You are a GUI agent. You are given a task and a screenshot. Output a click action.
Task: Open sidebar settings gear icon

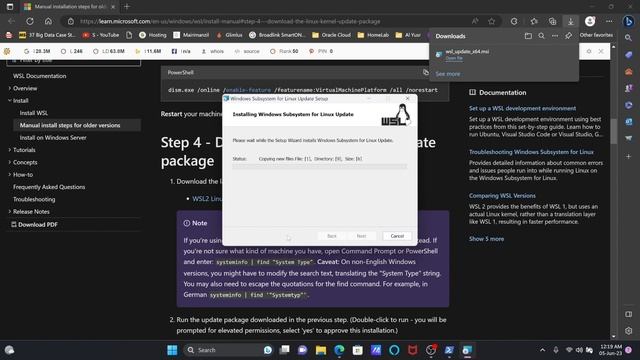click(629, 331)
